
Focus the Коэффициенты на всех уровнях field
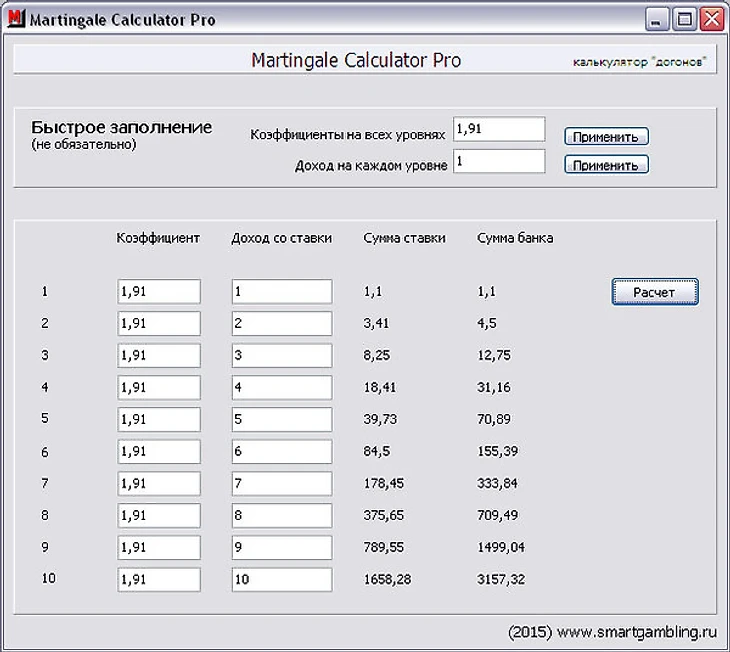[498, 129]
